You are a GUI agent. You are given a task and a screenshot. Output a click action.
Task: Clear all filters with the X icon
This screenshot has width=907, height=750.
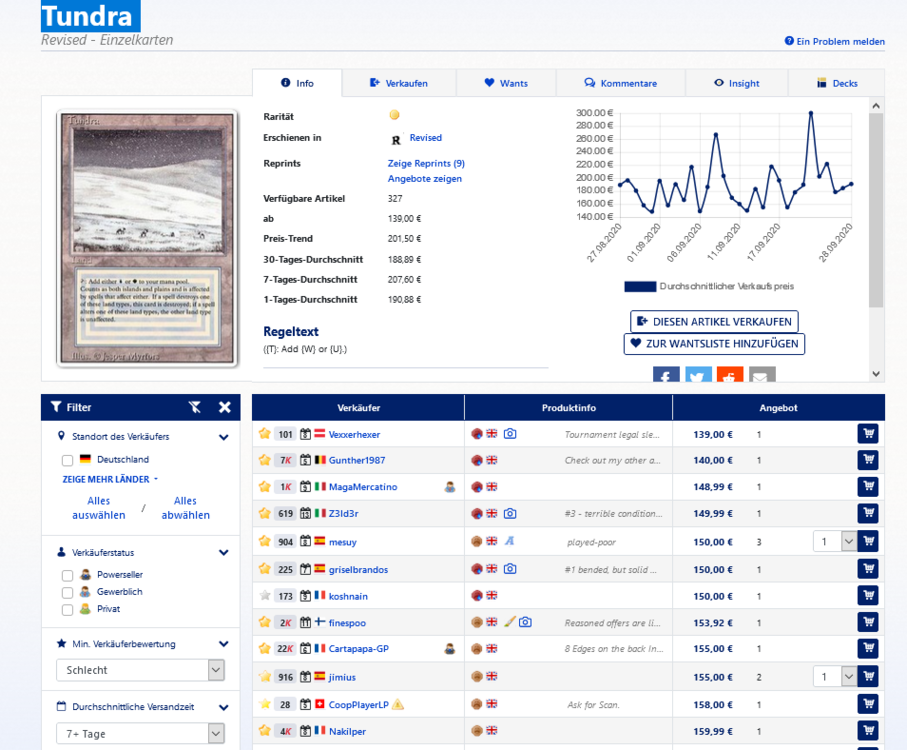coord(225,407)
